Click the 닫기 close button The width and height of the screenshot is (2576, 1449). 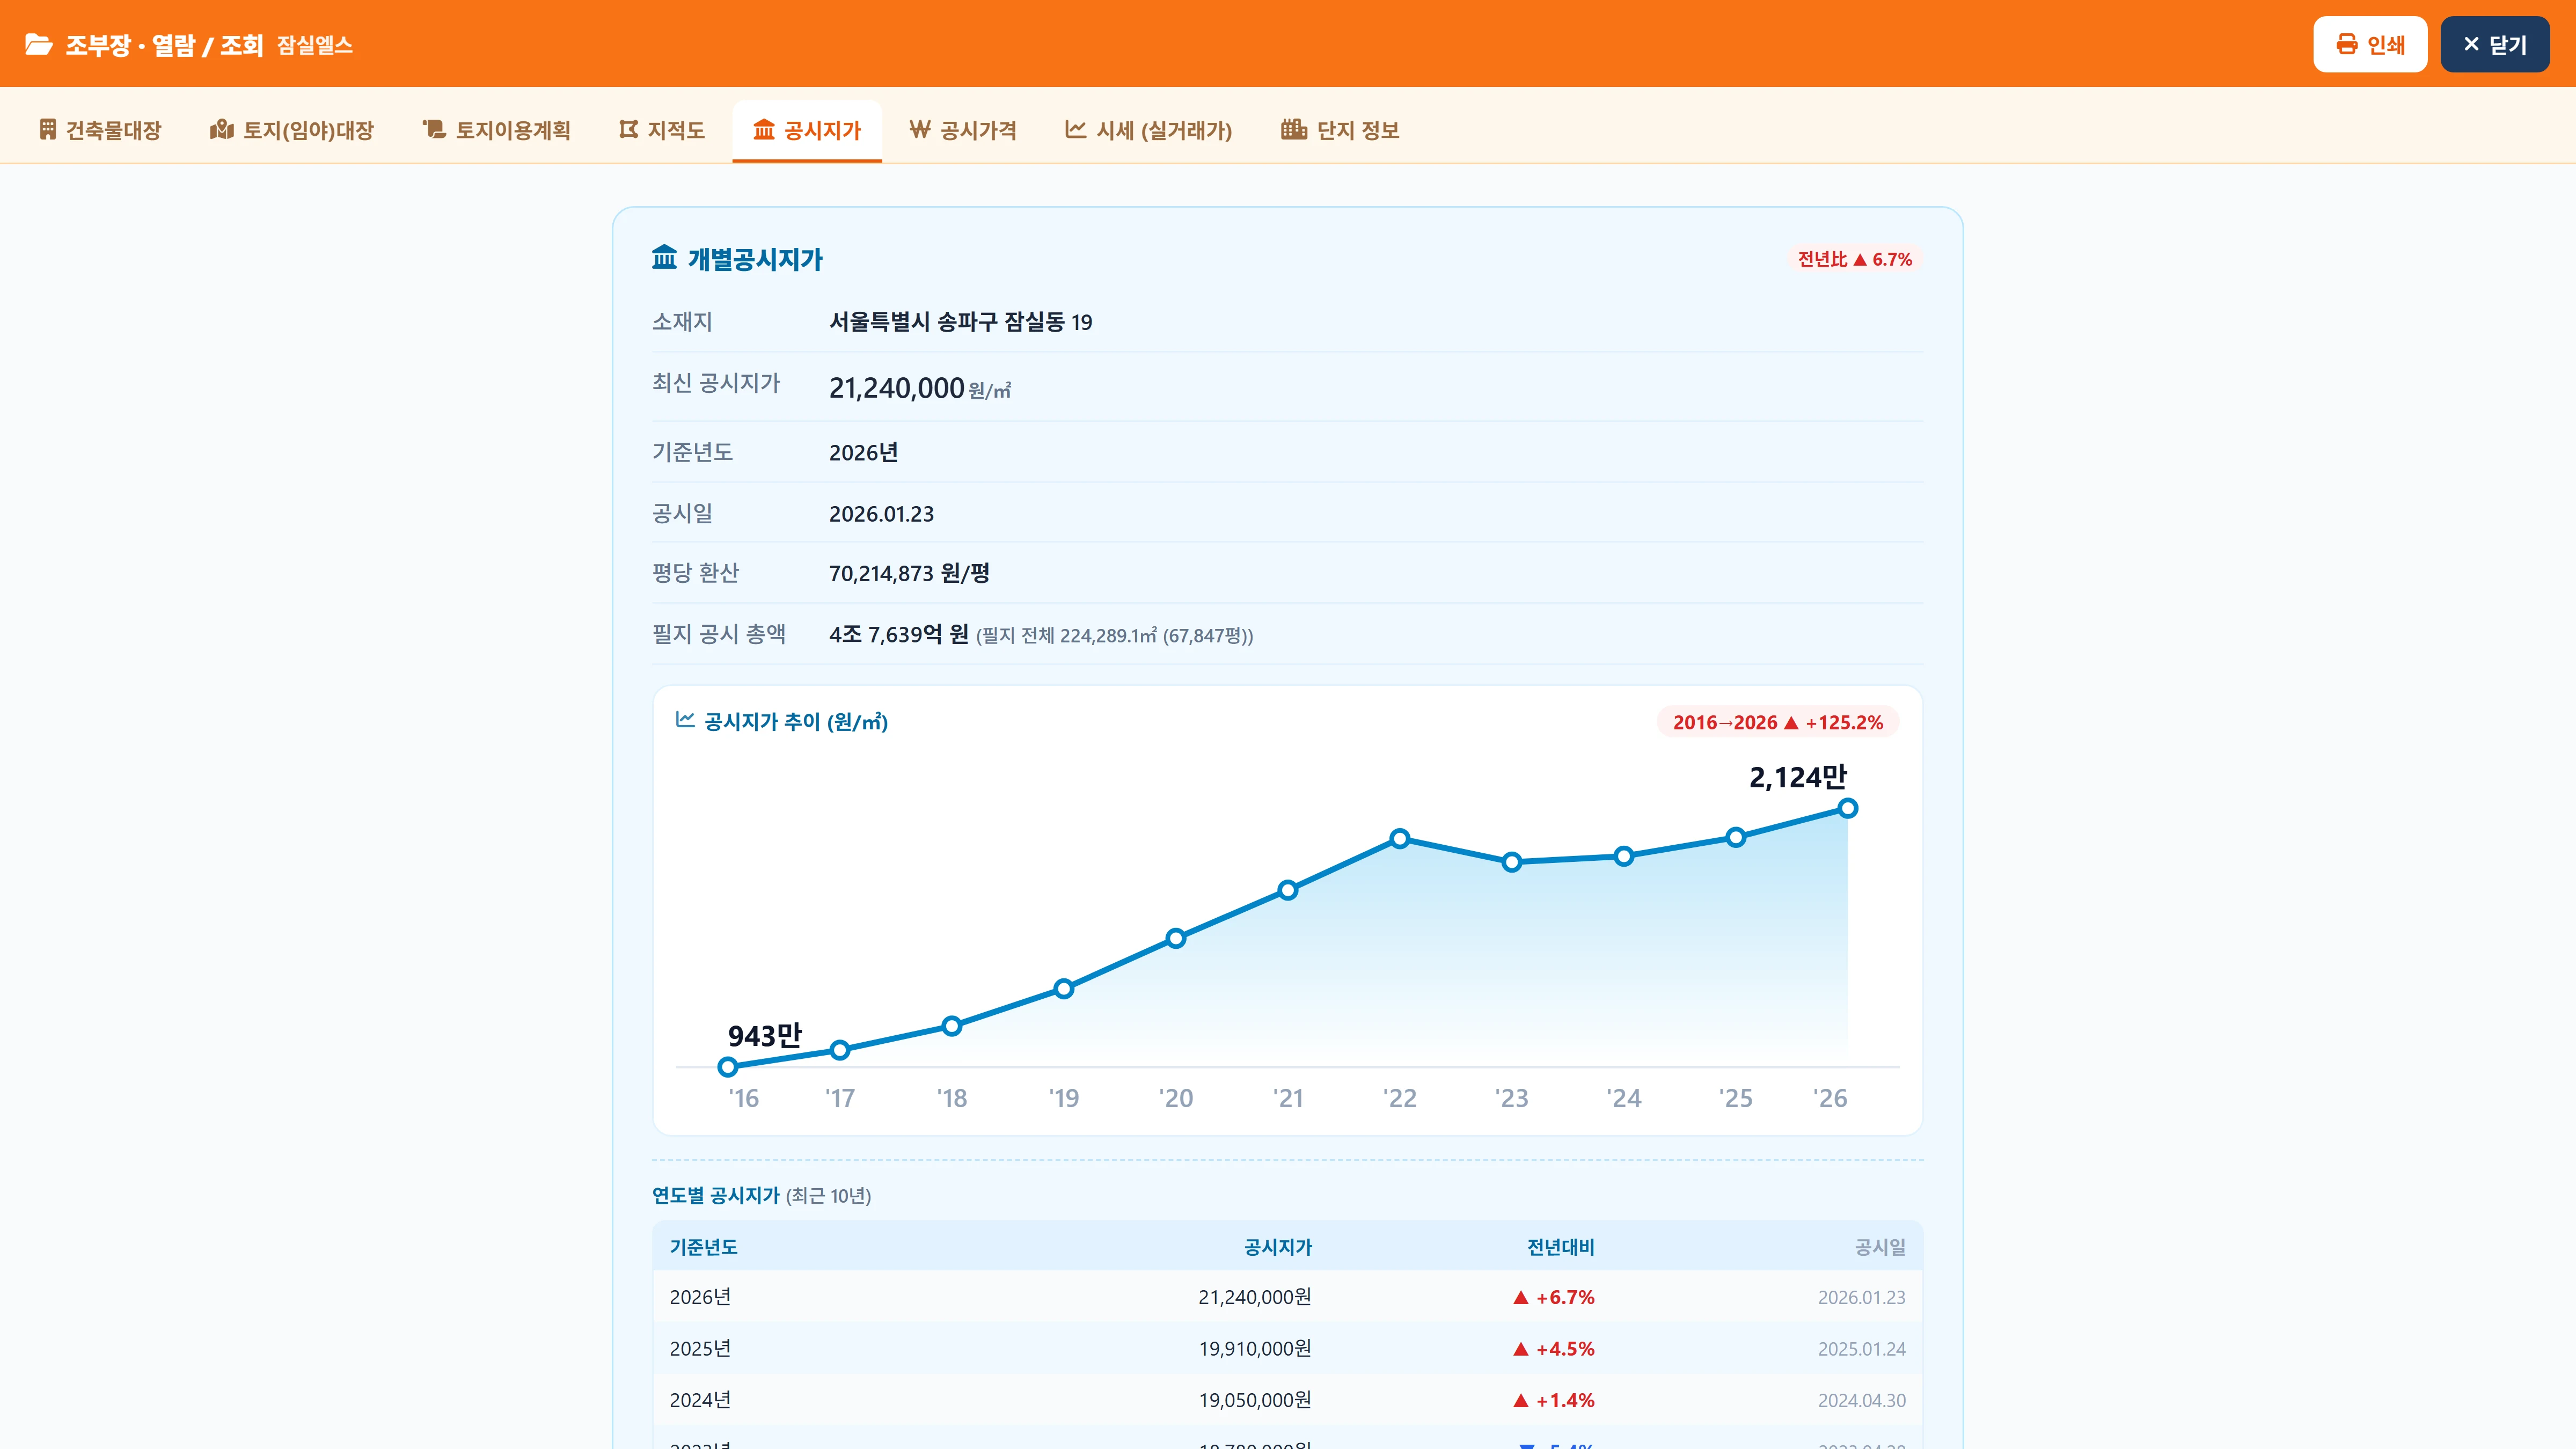click(x=2494, y=44)
